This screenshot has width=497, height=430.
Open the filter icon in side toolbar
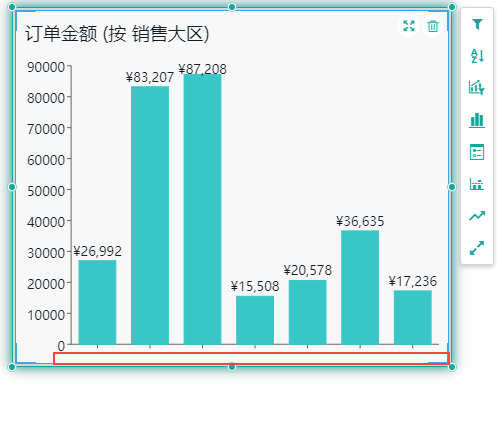(x=477, y=24)
